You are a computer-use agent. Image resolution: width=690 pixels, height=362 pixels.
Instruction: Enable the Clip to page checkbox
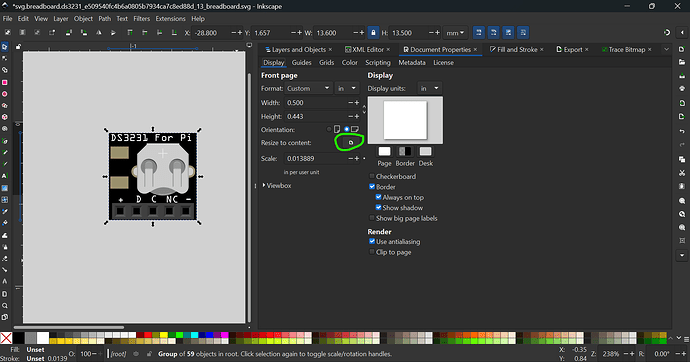pyautogui.click(x=372, y=252)
